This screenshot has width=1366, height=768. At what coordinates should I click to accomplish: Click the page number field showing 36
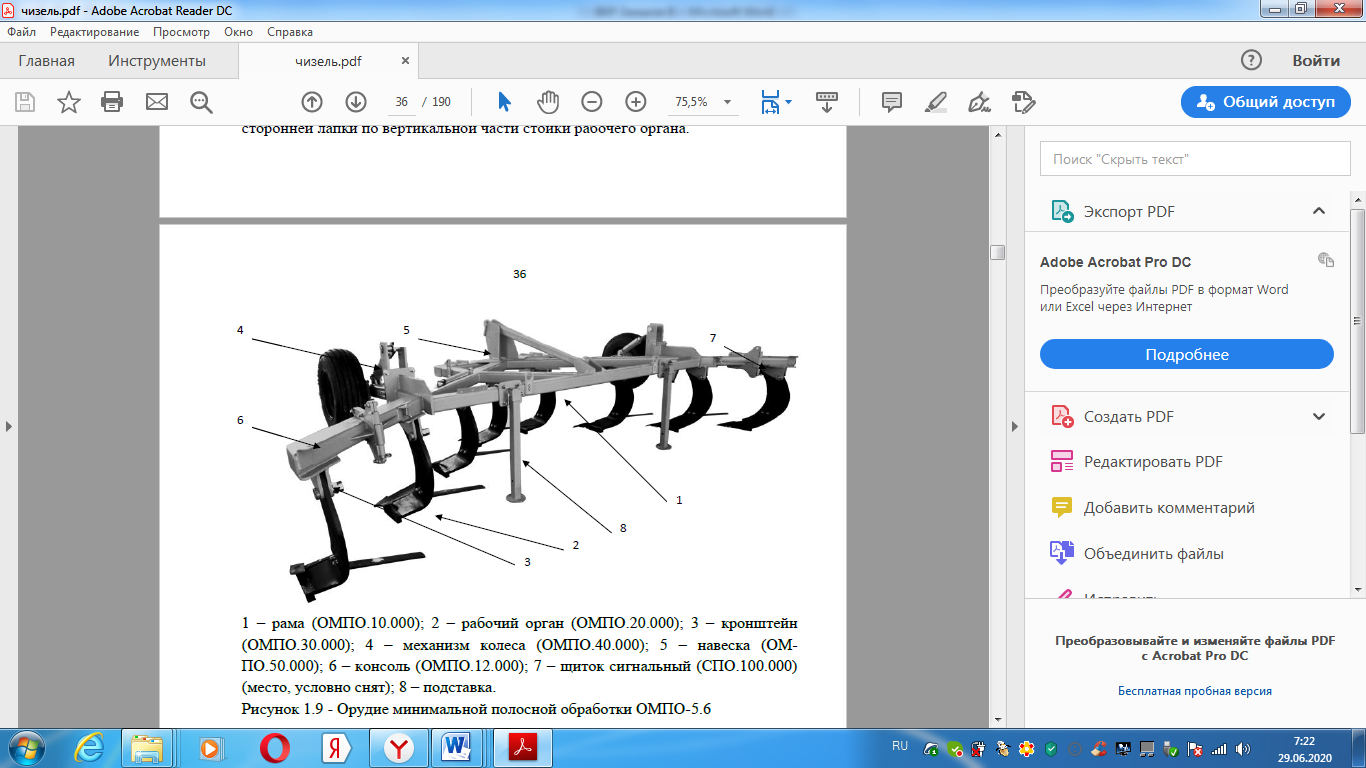402,102
